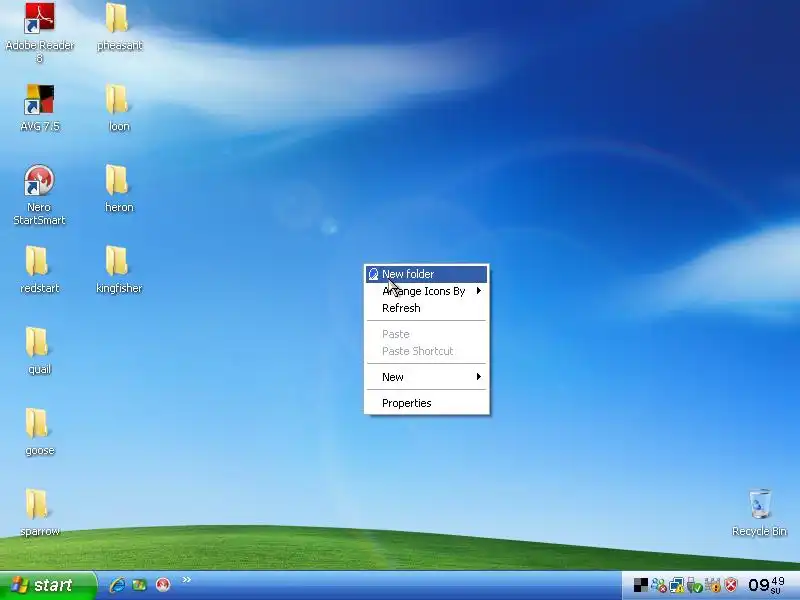
Task: Open the red Security Center shield icon
Action: (731, 585)
